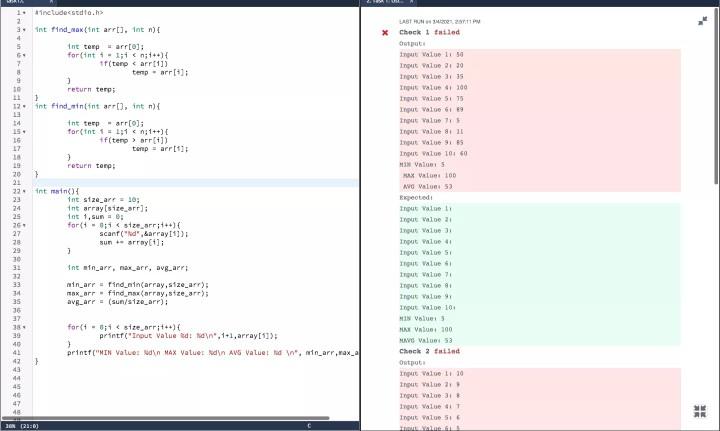The image size is (720, 431).
Task: Click the printf 'Input Value' statement on line 39
Action: point(189,336)
